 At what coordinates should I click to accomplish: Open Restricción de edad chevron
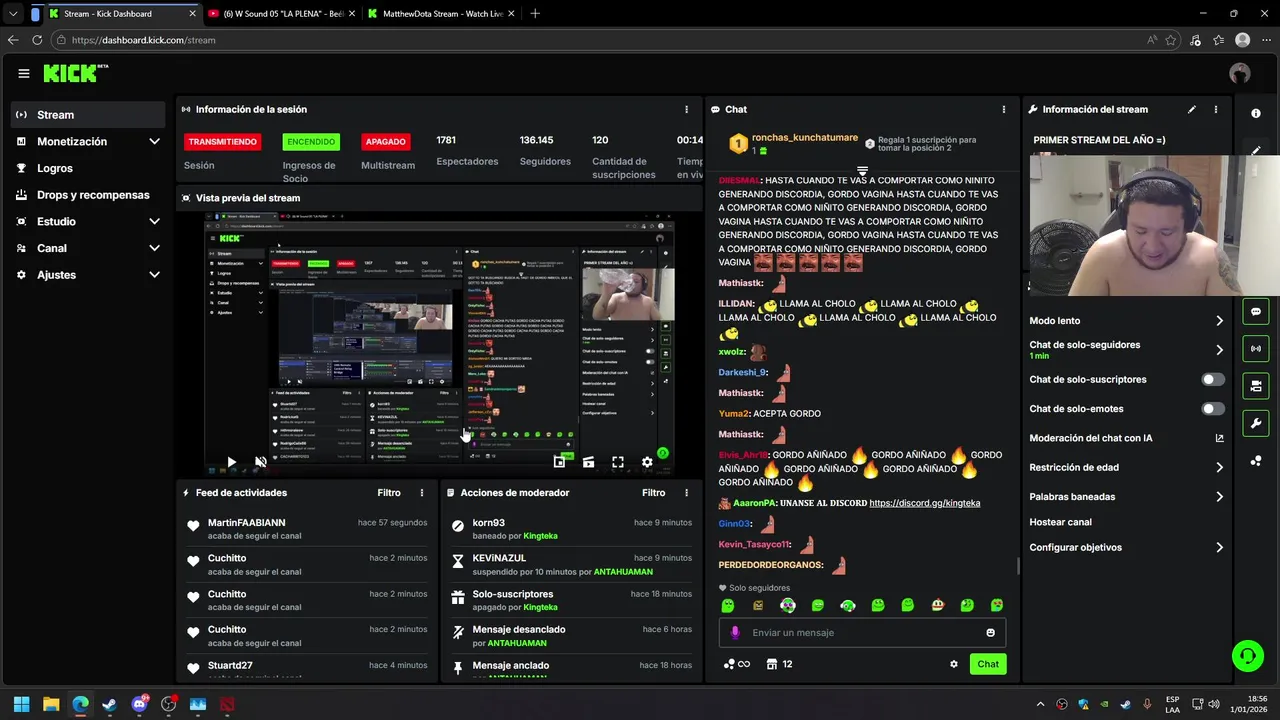(x=1219, y=467)
